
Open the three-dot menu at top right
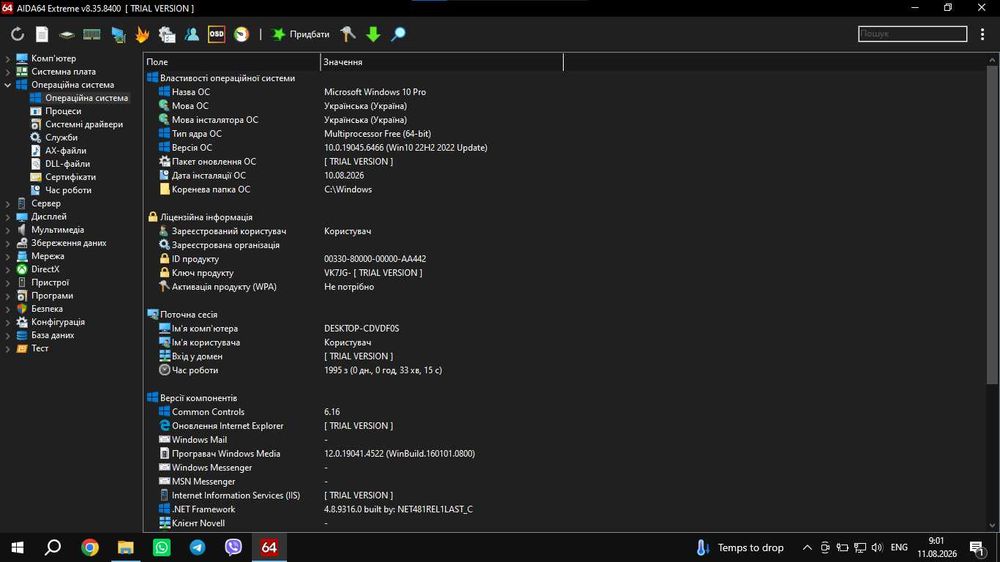982,34
